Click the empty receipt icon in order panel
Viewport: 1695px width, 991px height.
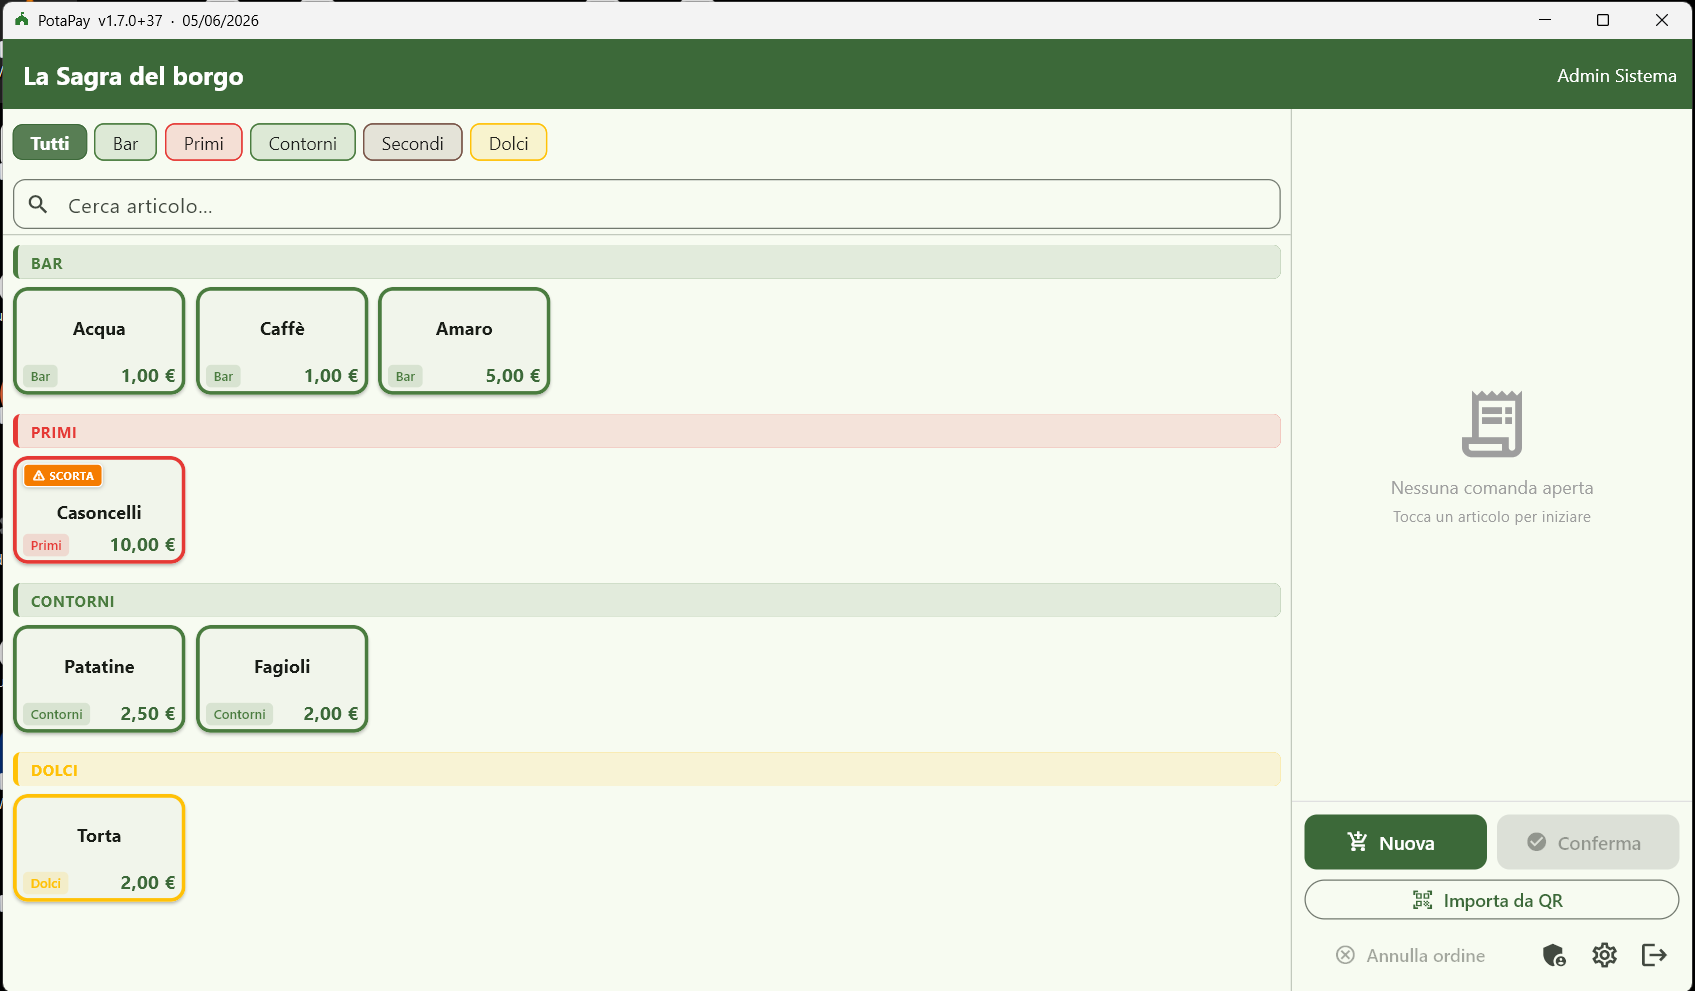[x=1492, y=424]
